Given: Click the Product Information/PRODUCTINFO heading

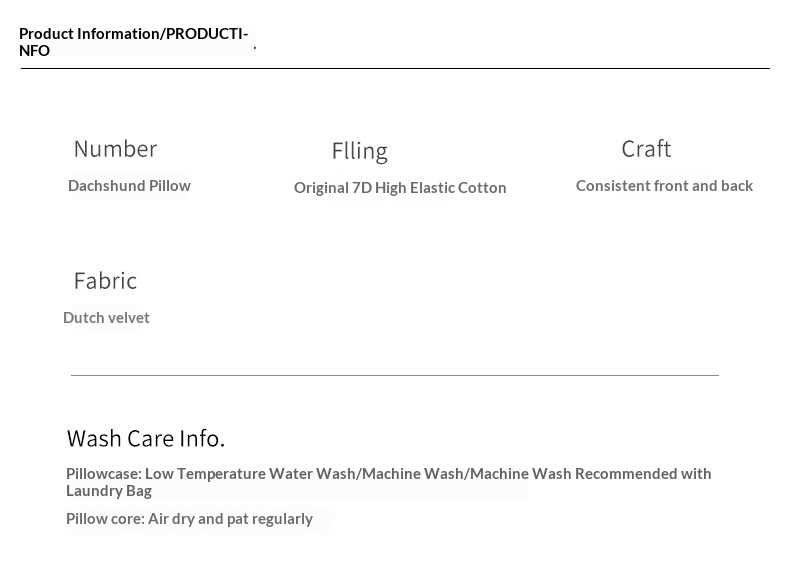Looking at the screenshot, I should click(x=134, y=42).
